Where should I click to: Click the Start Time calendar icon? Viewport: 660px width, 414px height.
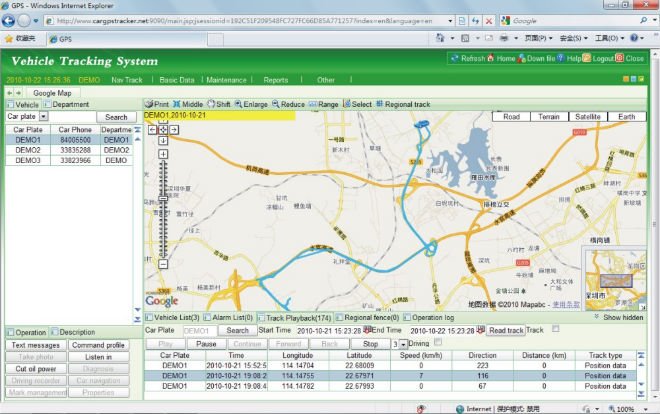367,330
